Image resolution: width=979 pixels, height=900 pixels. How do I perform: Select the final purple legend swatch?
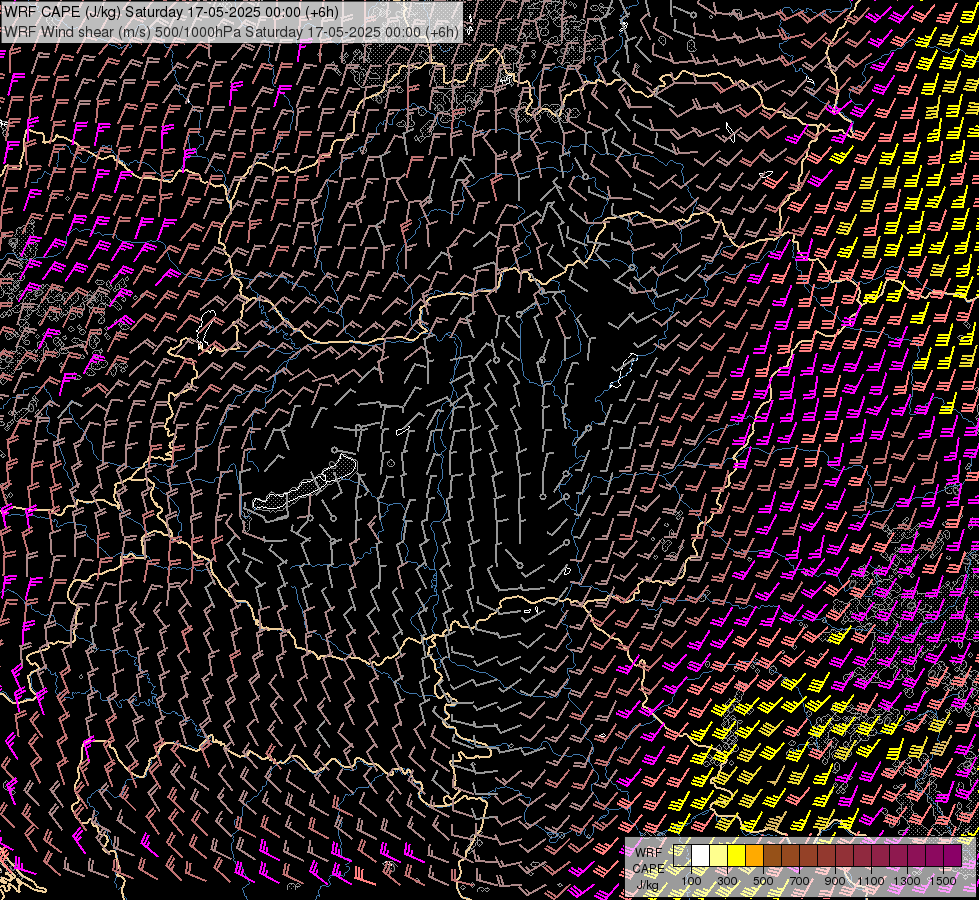click(x=952, y=855)
